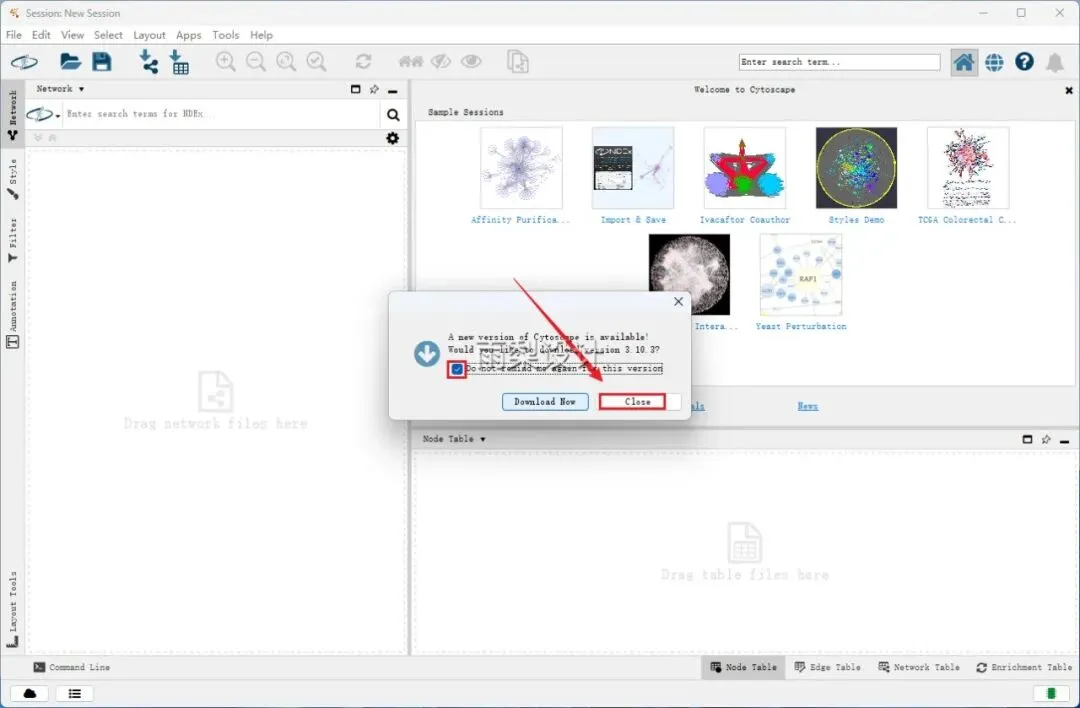Open the Select menu

[108, 34]
